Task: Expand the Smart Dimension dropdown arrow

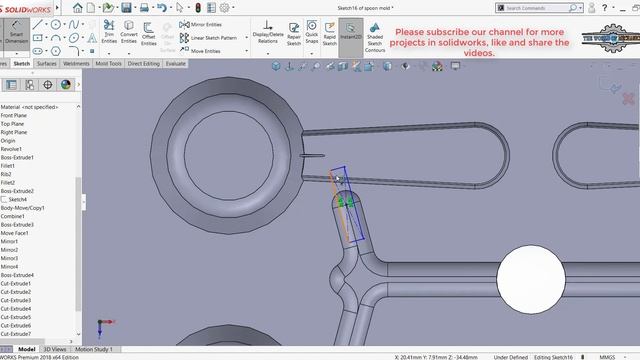Action: (17, 53)
